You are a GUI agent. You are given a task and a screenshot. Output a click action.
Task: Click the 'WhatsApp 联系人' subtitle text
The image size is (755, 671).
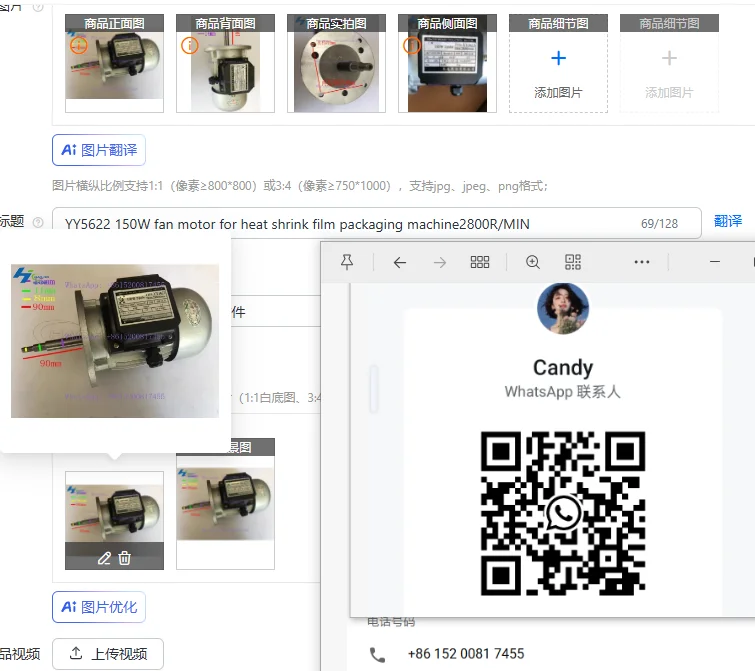tap(562, 391)
